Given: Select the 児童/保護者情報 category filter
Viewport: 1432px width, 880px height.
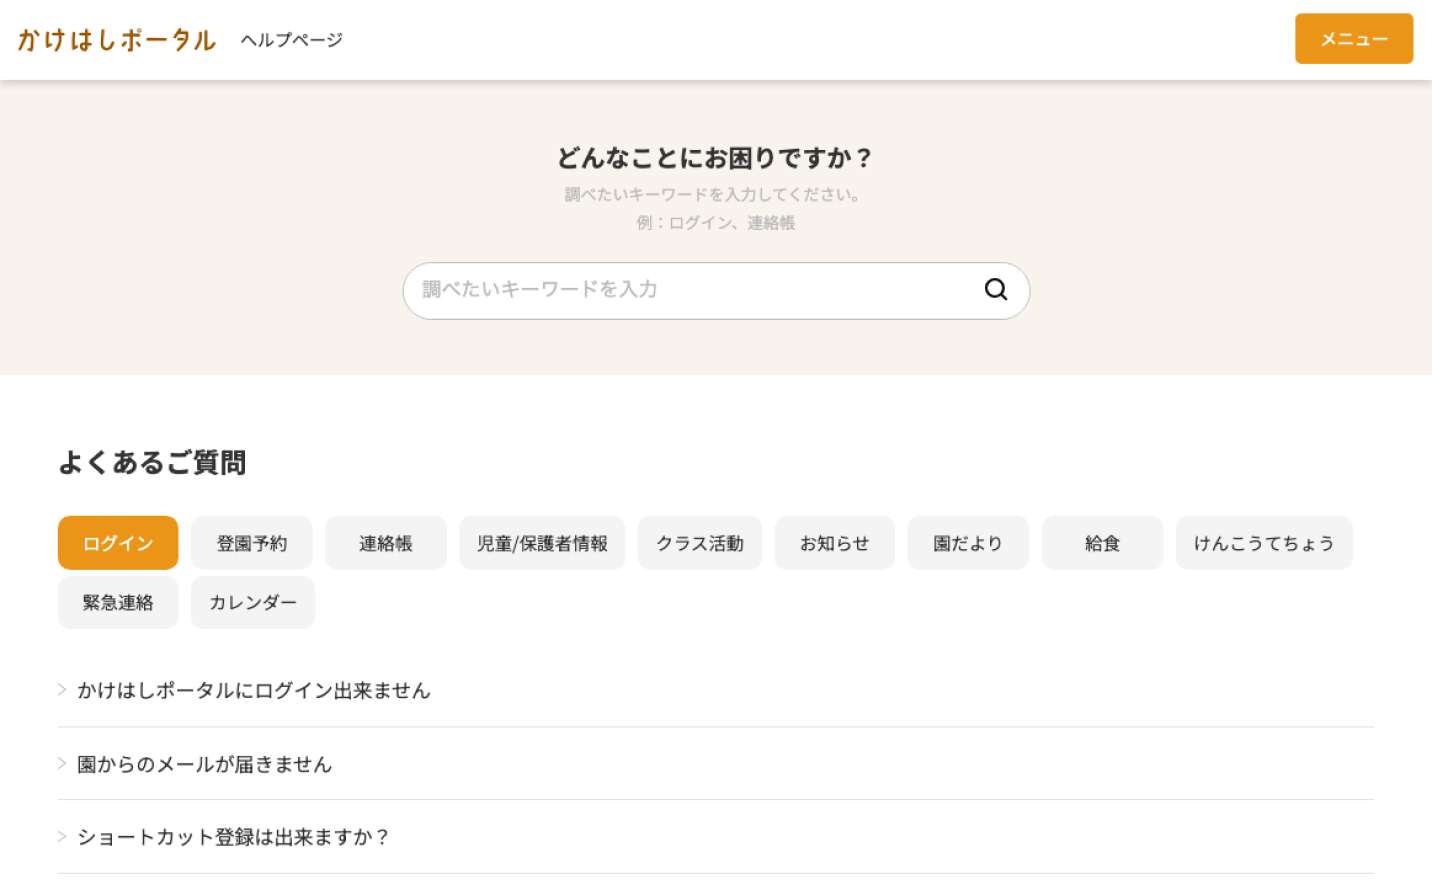Looking at the screenshot, I should point(542,542).
